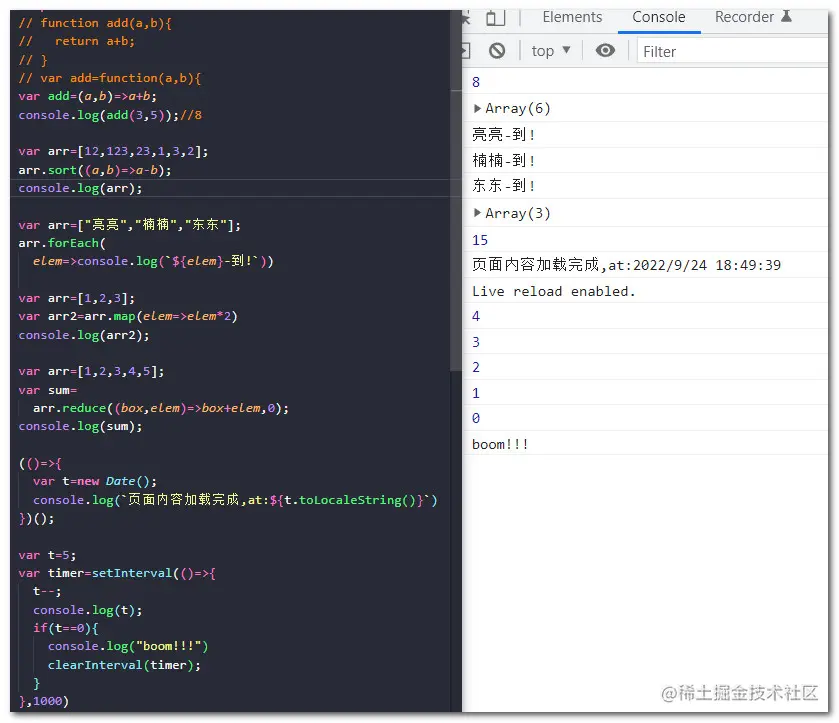Open the top context dropdown
This screenshot has height=723, width=839.
click(551, 51)
